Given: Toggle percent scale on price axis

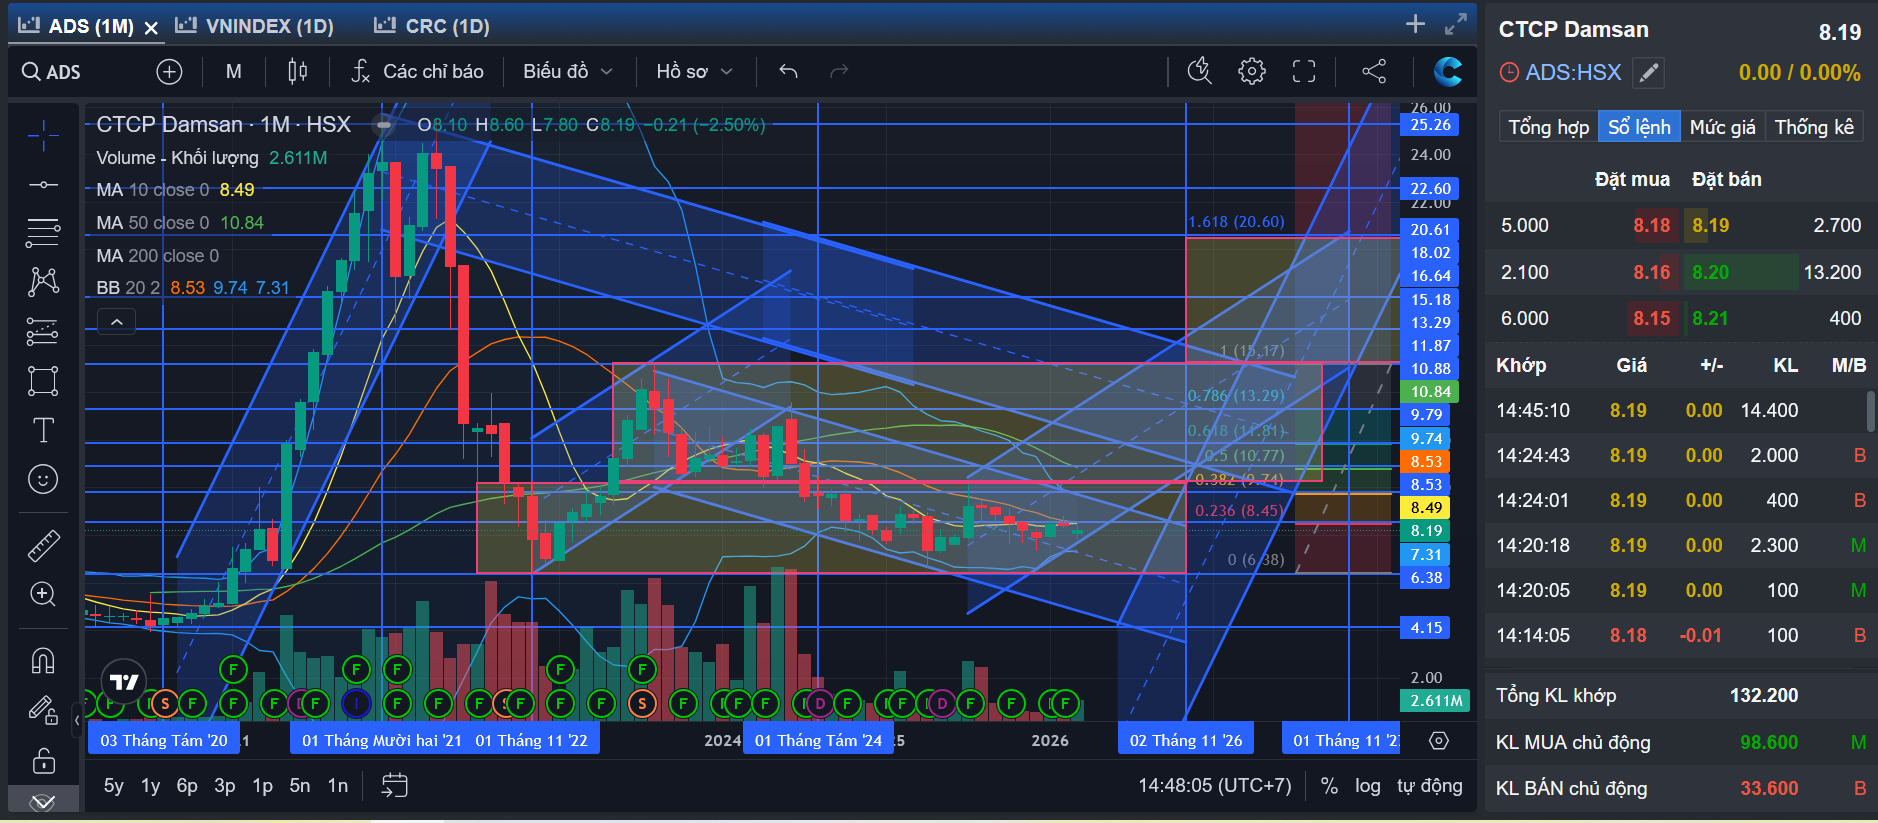Looking at the screenshot, I should (x=1329, y=786).
